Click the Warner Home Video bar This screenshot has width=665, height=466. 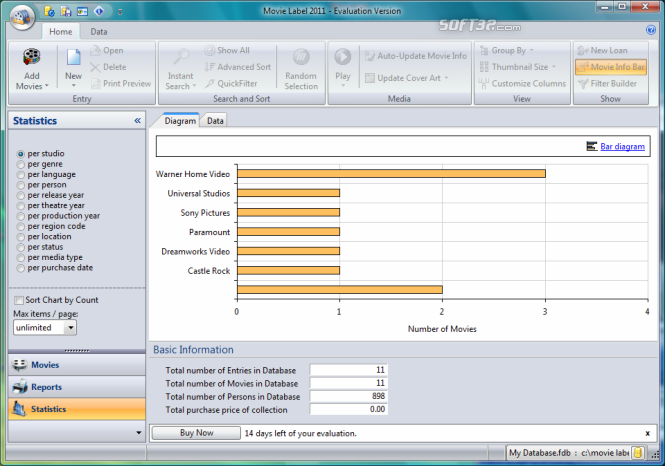click(391, 173)
